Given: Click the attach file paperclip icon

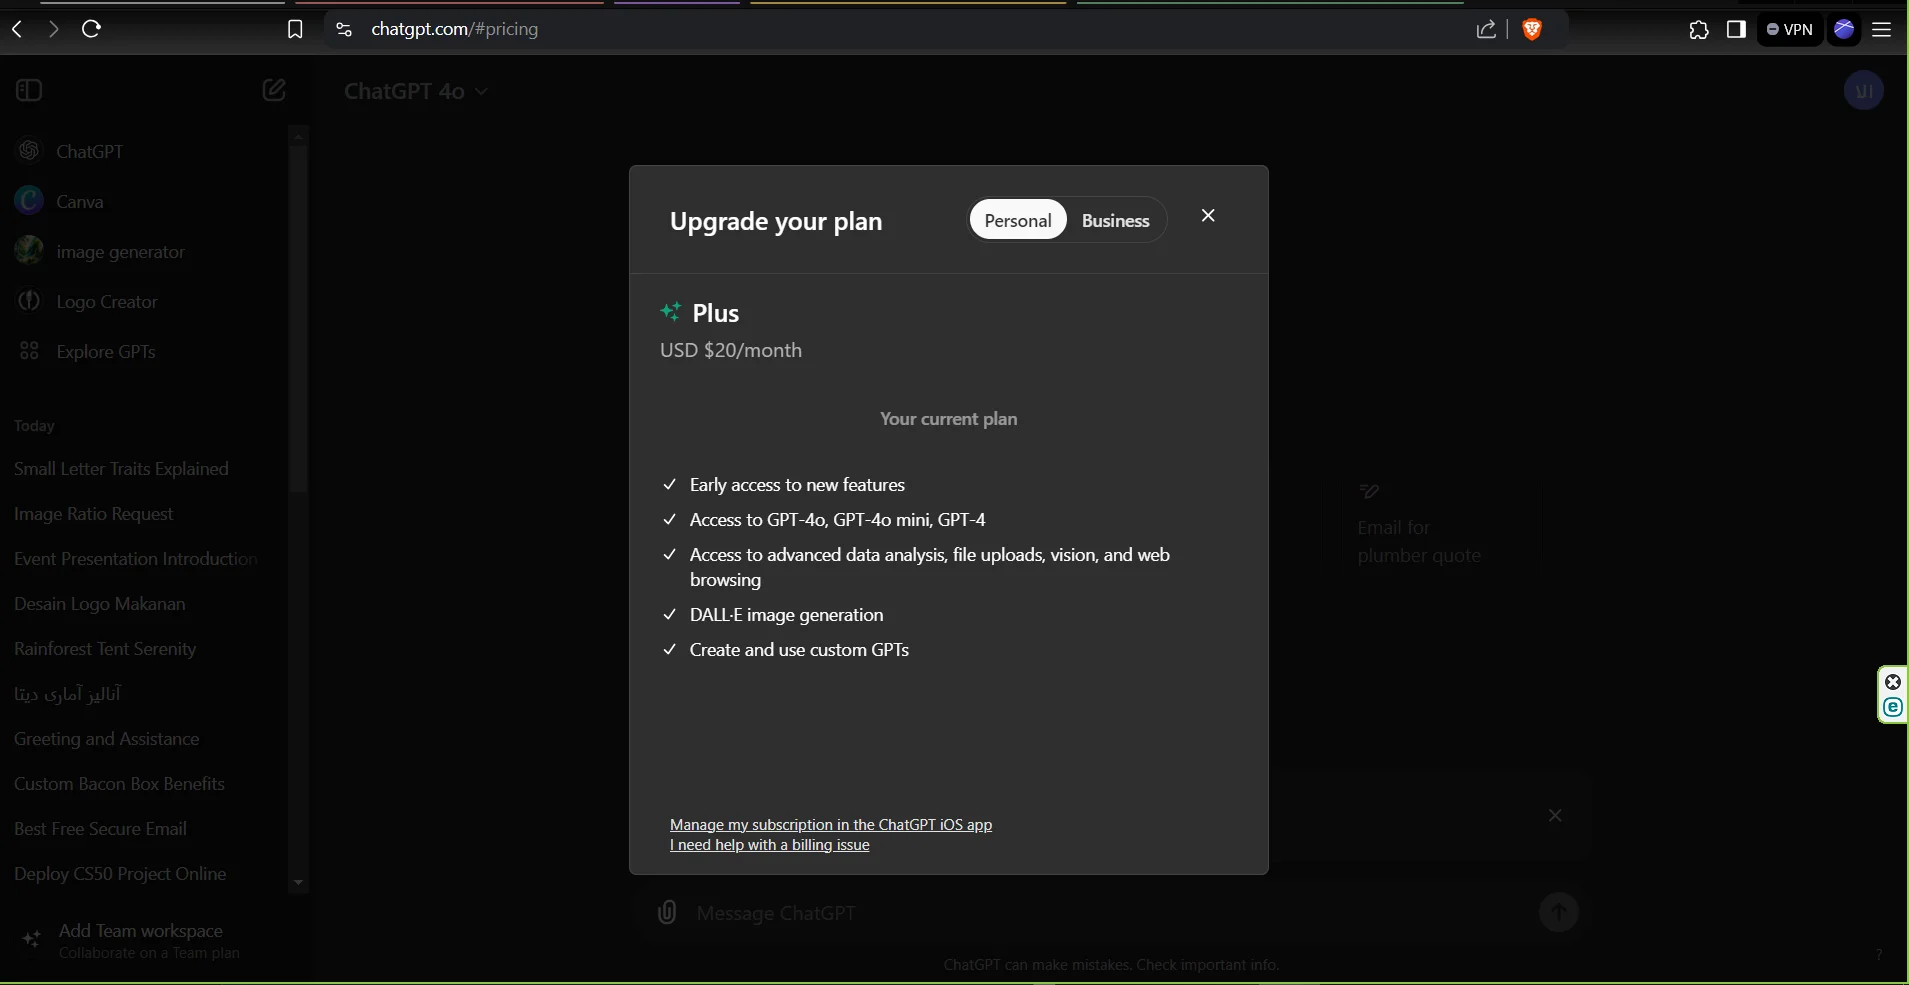Looking at the screenshot, I should coord(667,912).
